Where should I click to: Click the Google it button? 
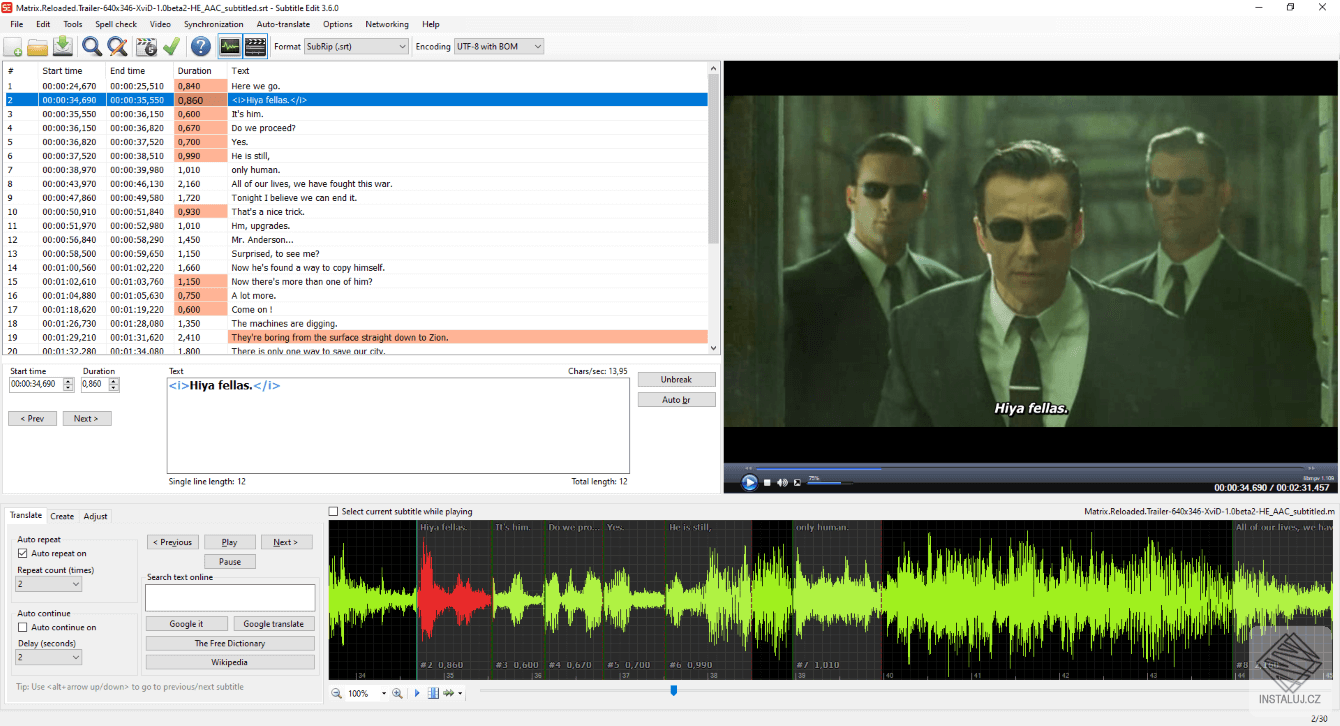pyautogui.click(x=186, y=624)
